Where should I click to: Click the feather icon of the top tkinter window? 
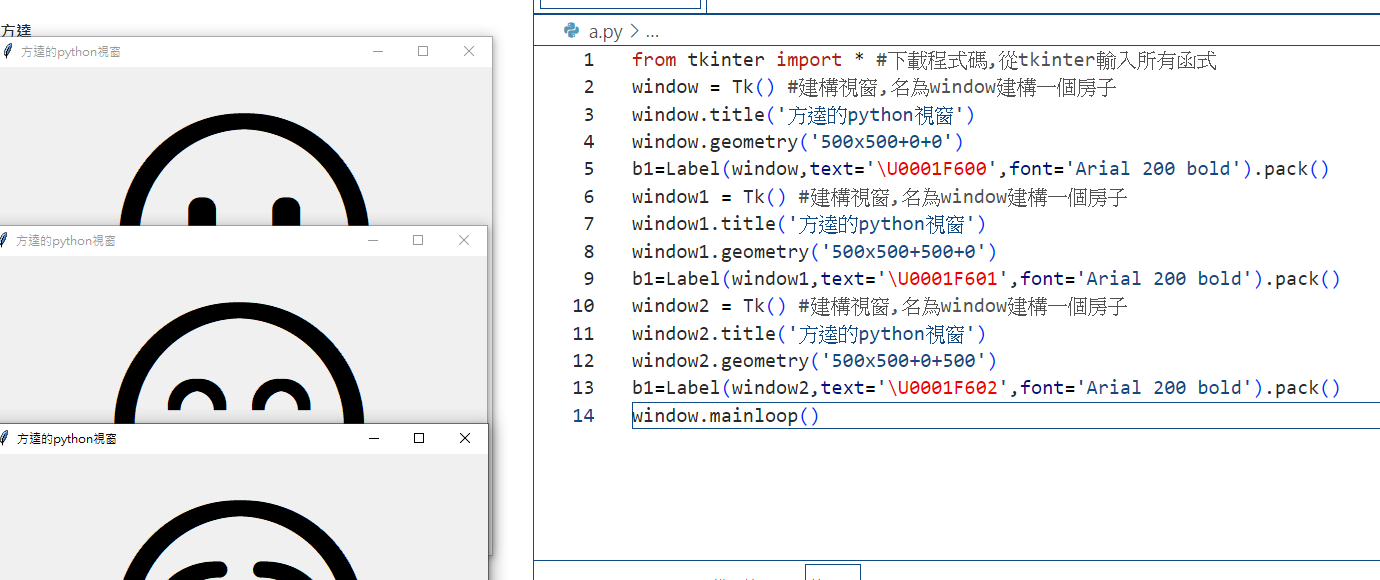click(7, 51)
